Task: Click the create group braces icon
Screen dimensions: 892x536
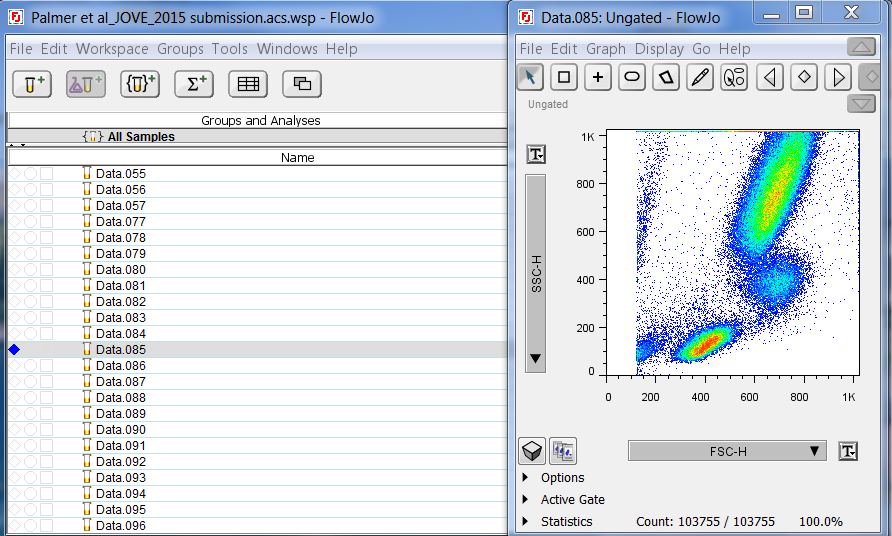Action: pyautogui.click(x=140, y=85)
